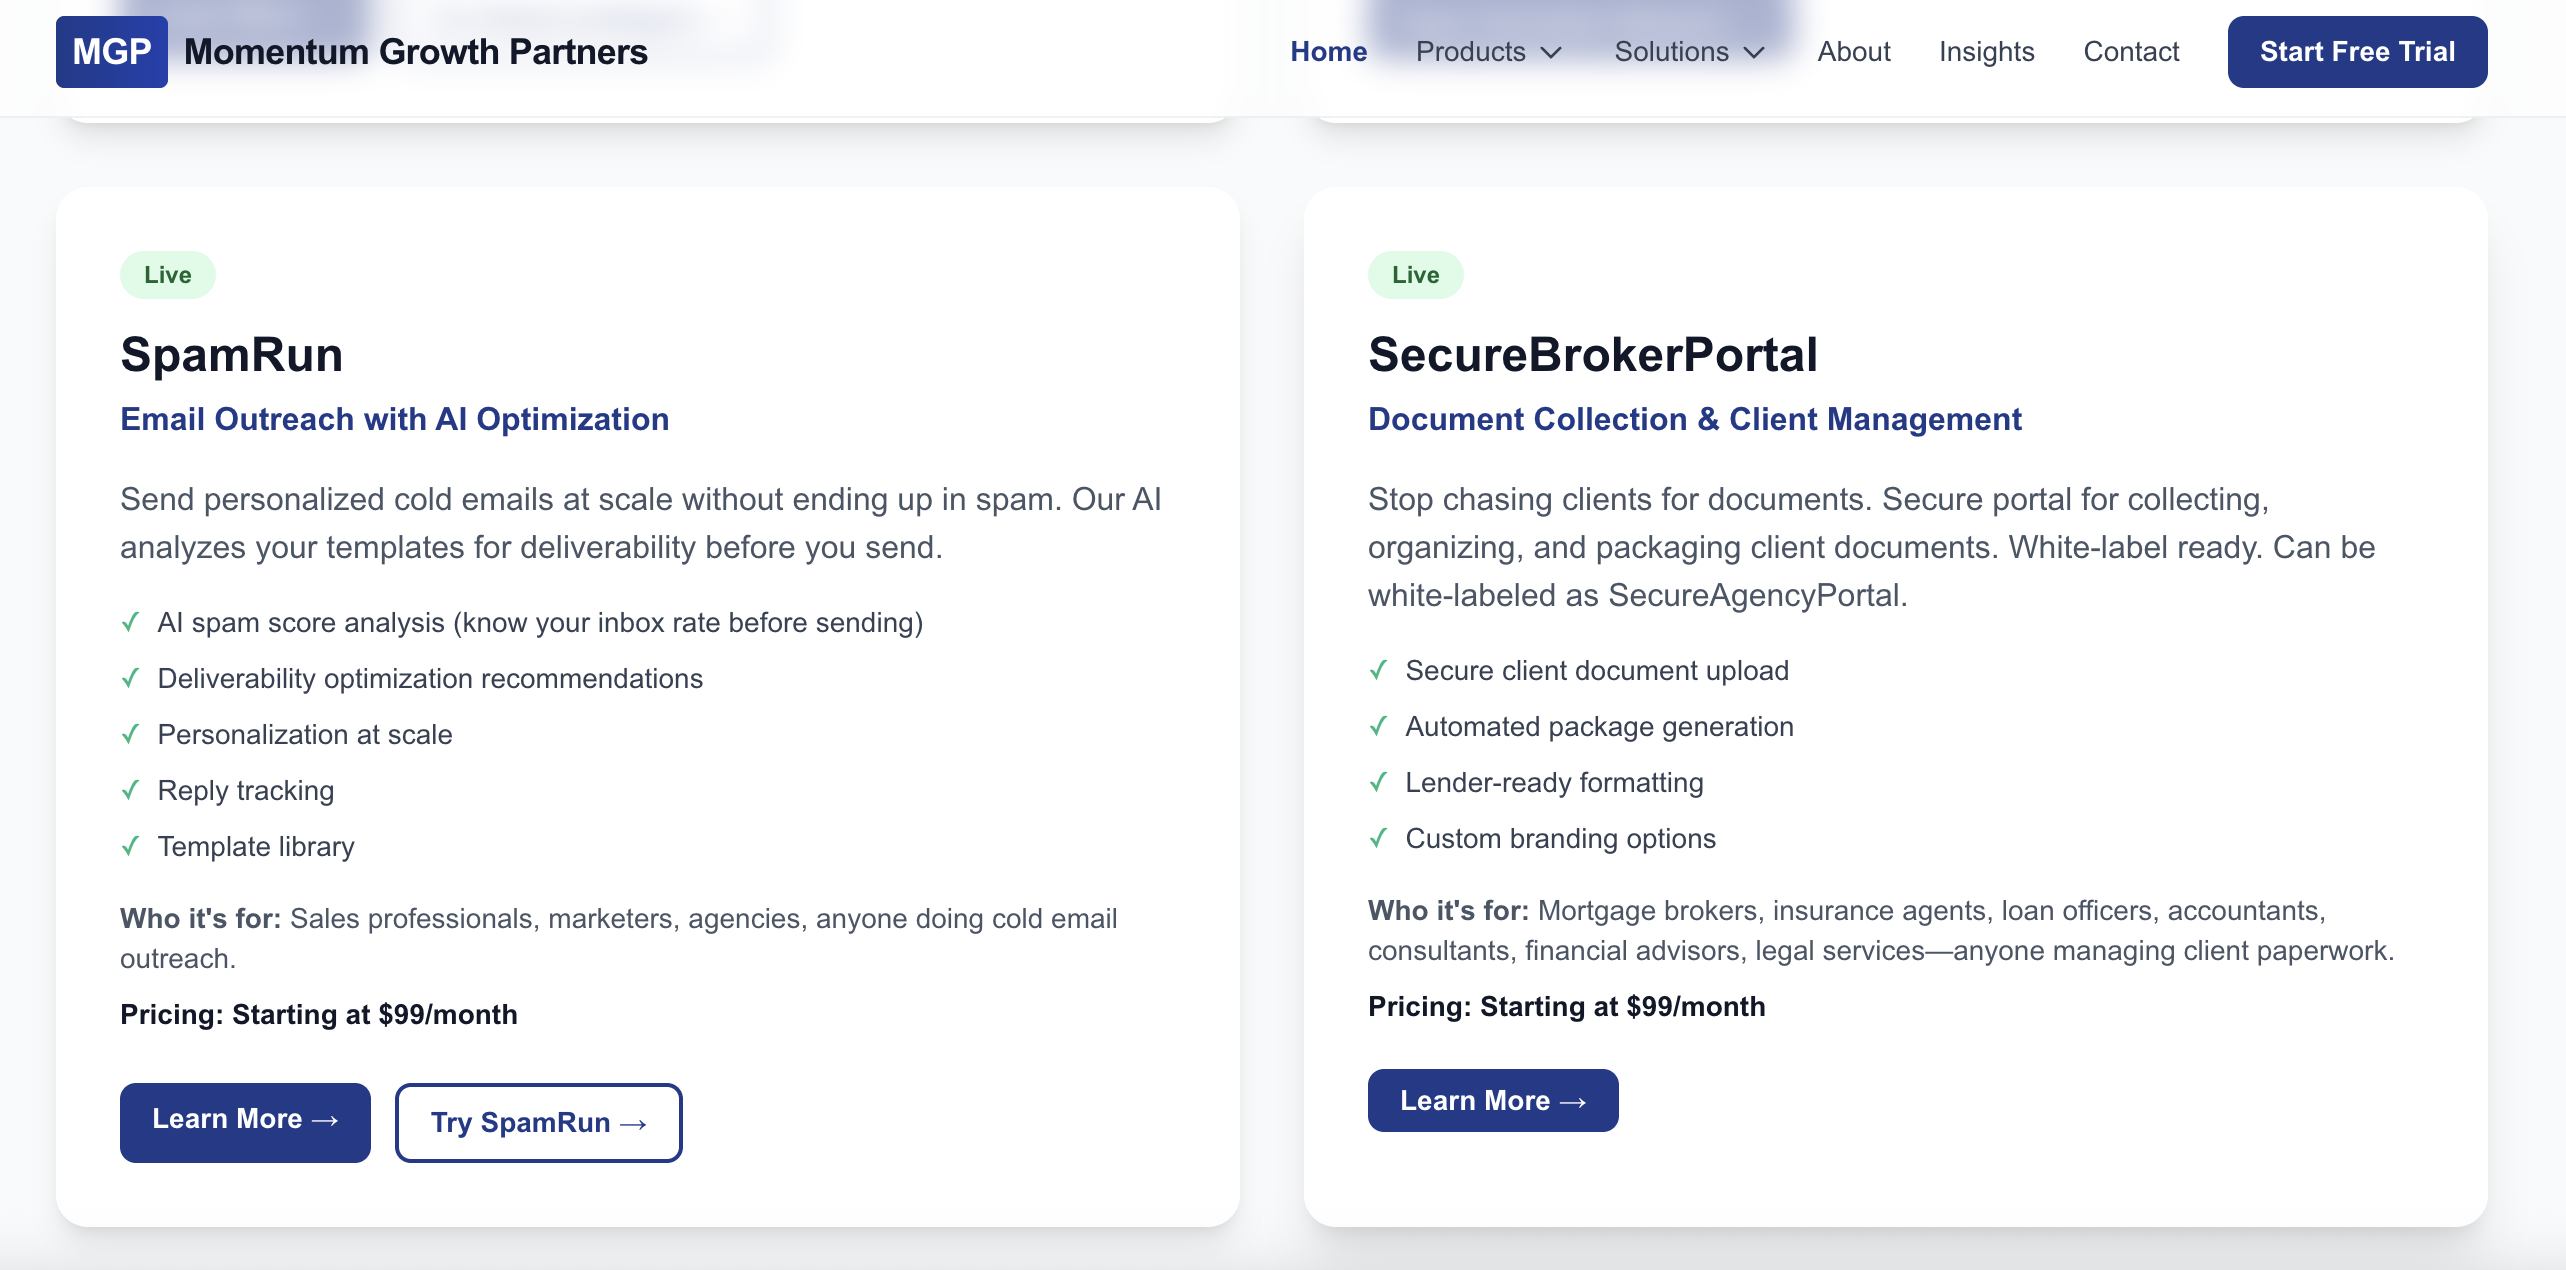Click Learn More under SpamRun
The width and height of the screenshot is (2566, 1270).
click(x=244, y=1121)
